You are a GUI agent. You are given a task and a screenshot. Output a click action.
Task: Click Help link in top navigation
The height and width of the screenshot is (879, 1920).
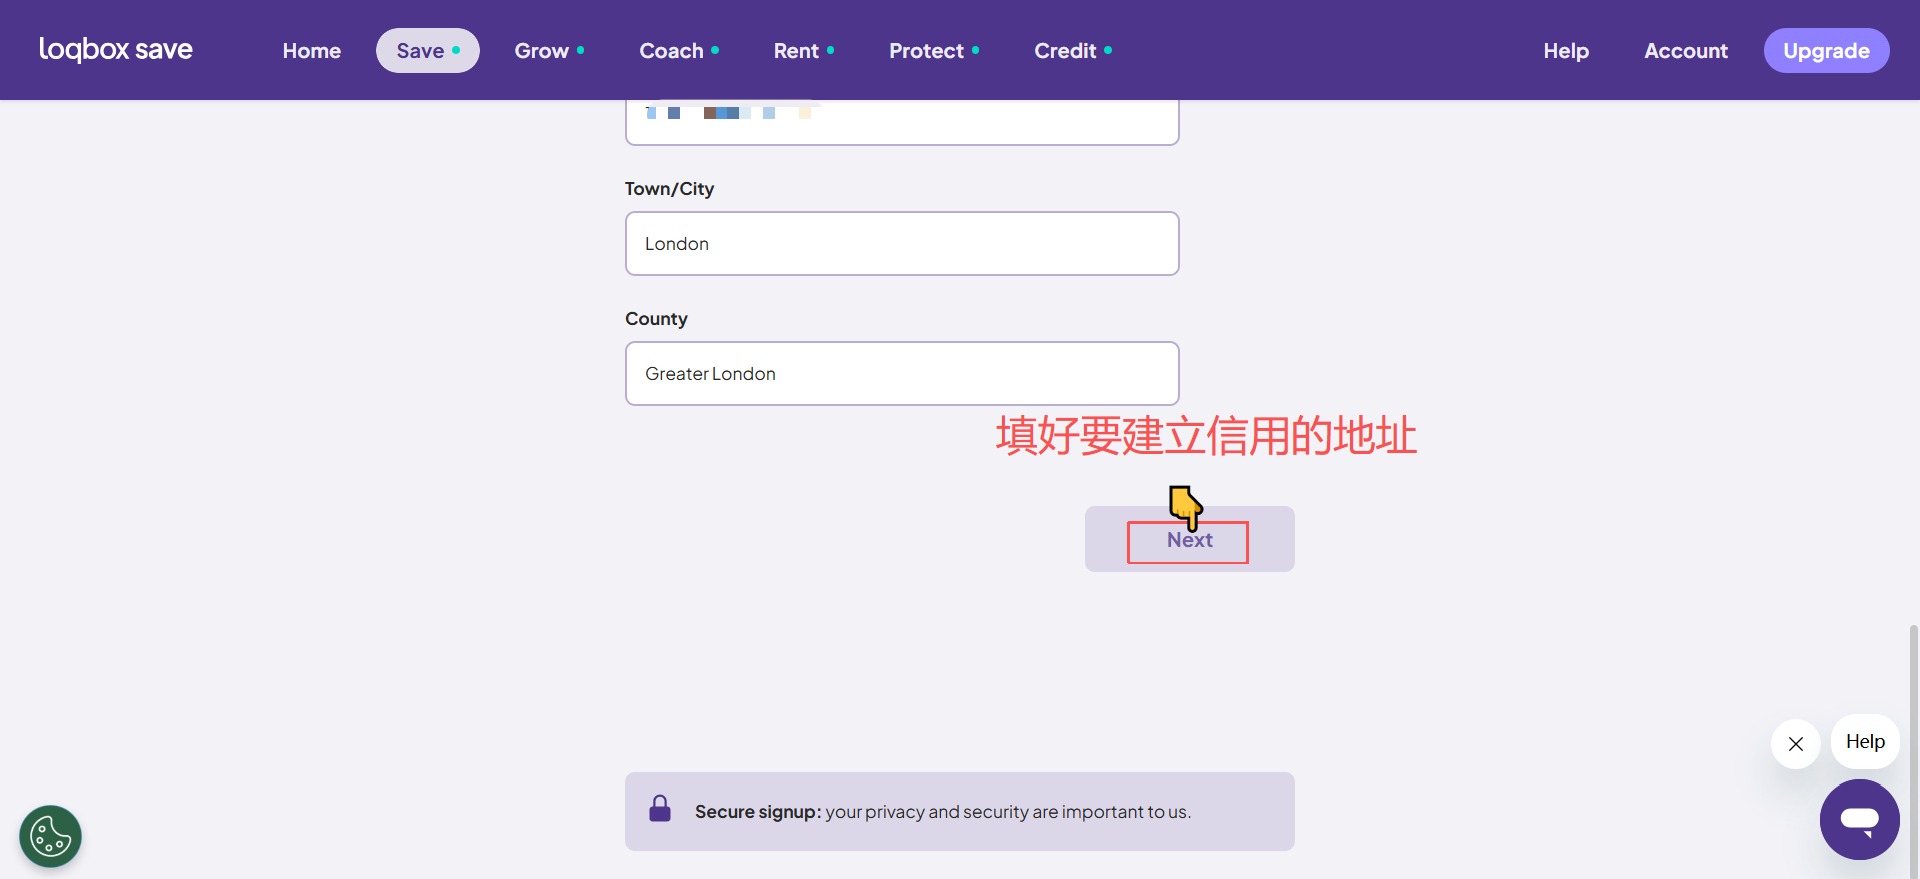click(x=1565, y=51)
